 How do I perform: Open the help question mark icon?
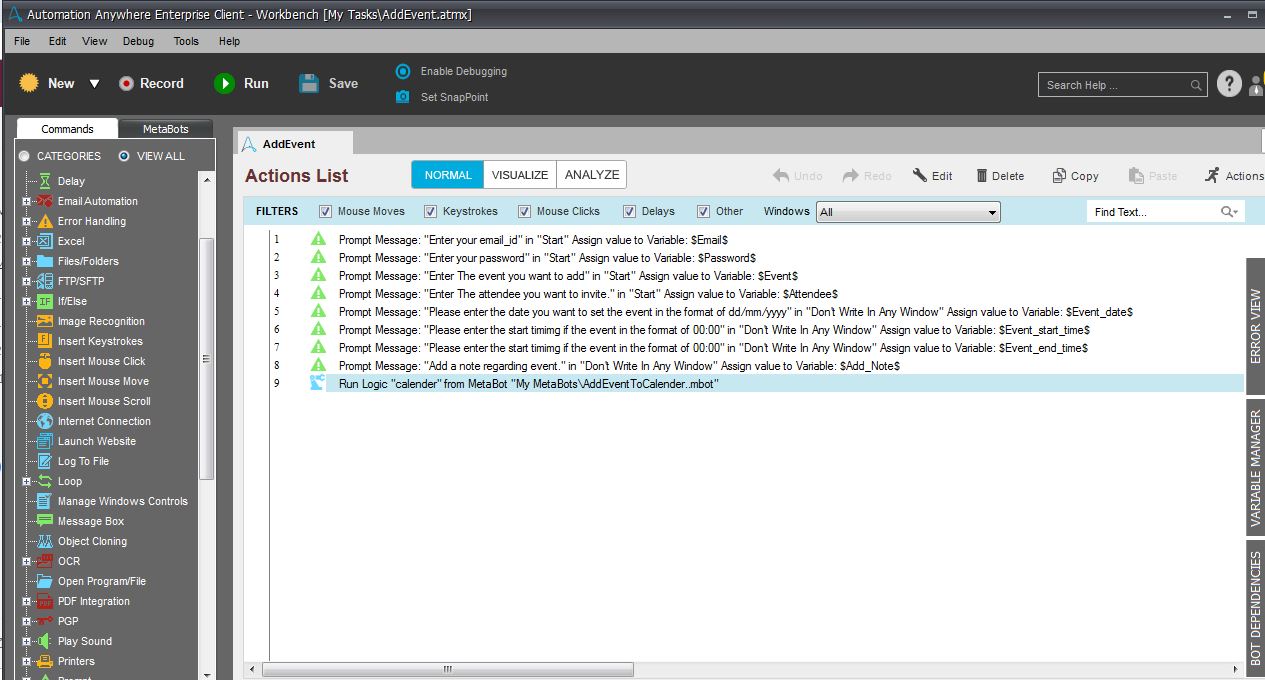[1229, 85]
